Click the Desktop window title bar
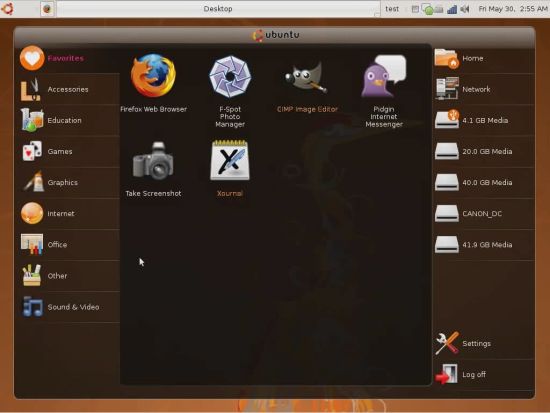Screen dimensions: 550x413 click(x=218, y=8)
